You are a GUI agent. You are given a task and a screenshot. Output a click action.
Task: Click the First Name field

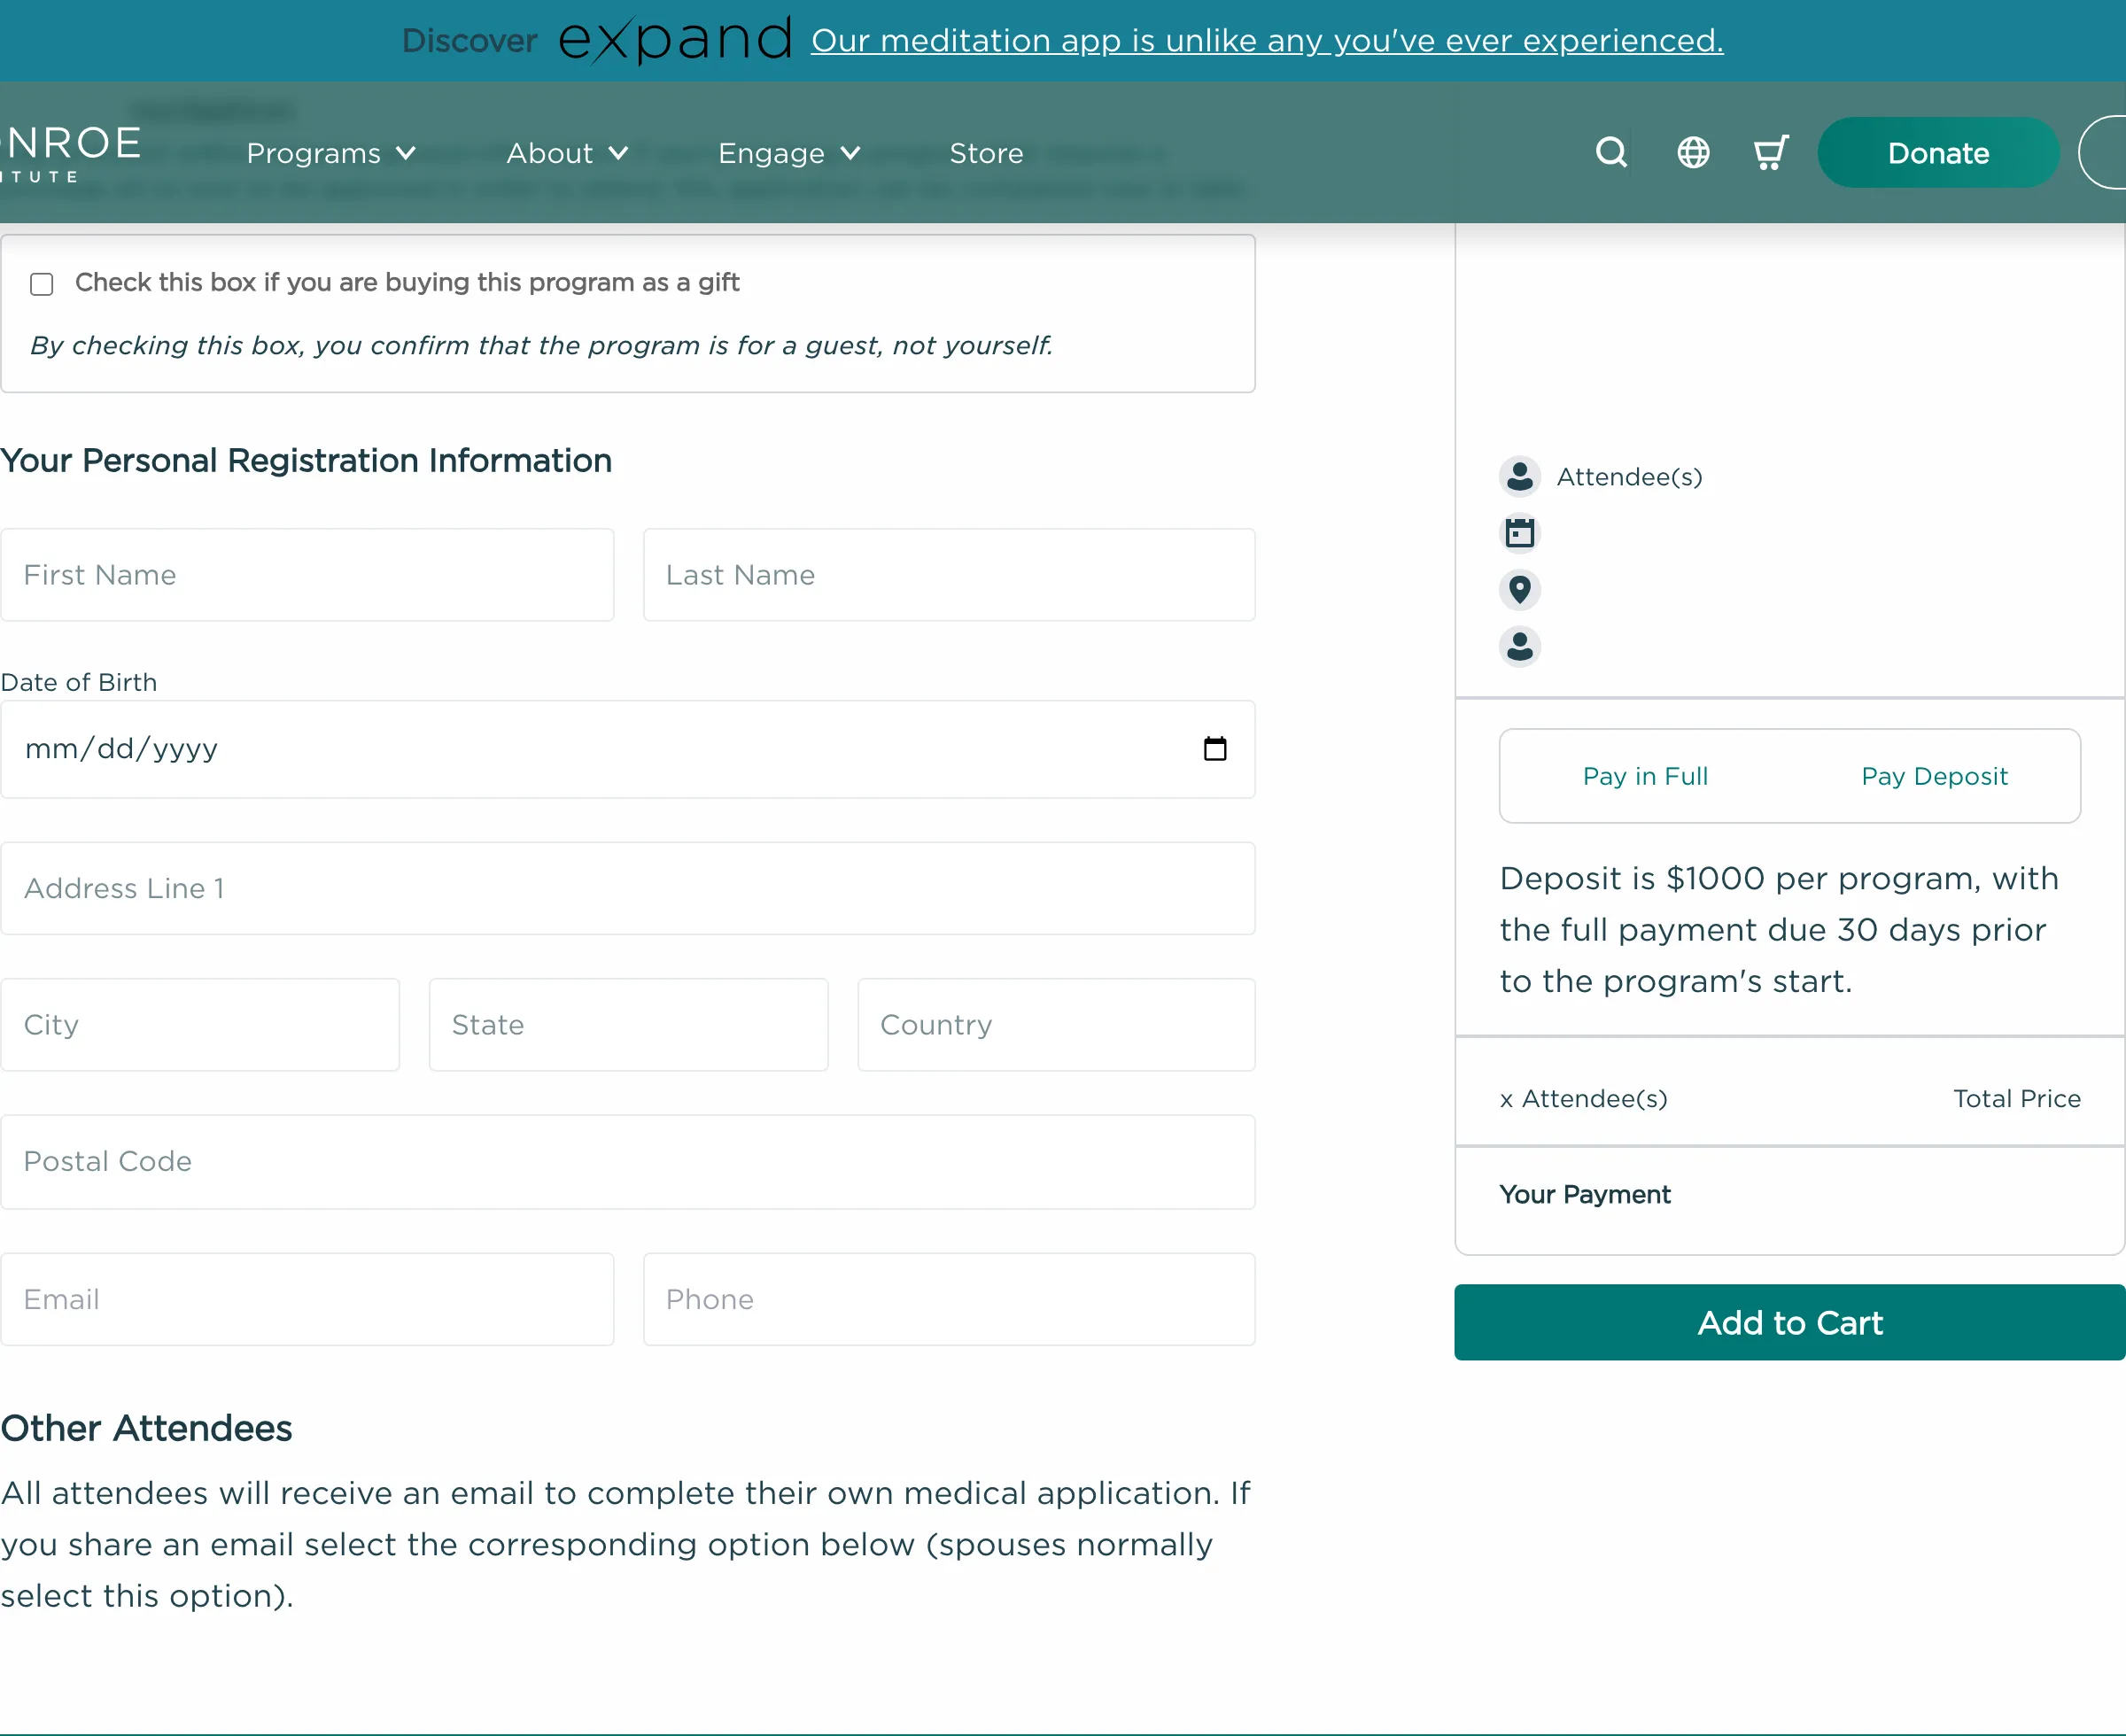pyautogui.click(x=307, y=575)
